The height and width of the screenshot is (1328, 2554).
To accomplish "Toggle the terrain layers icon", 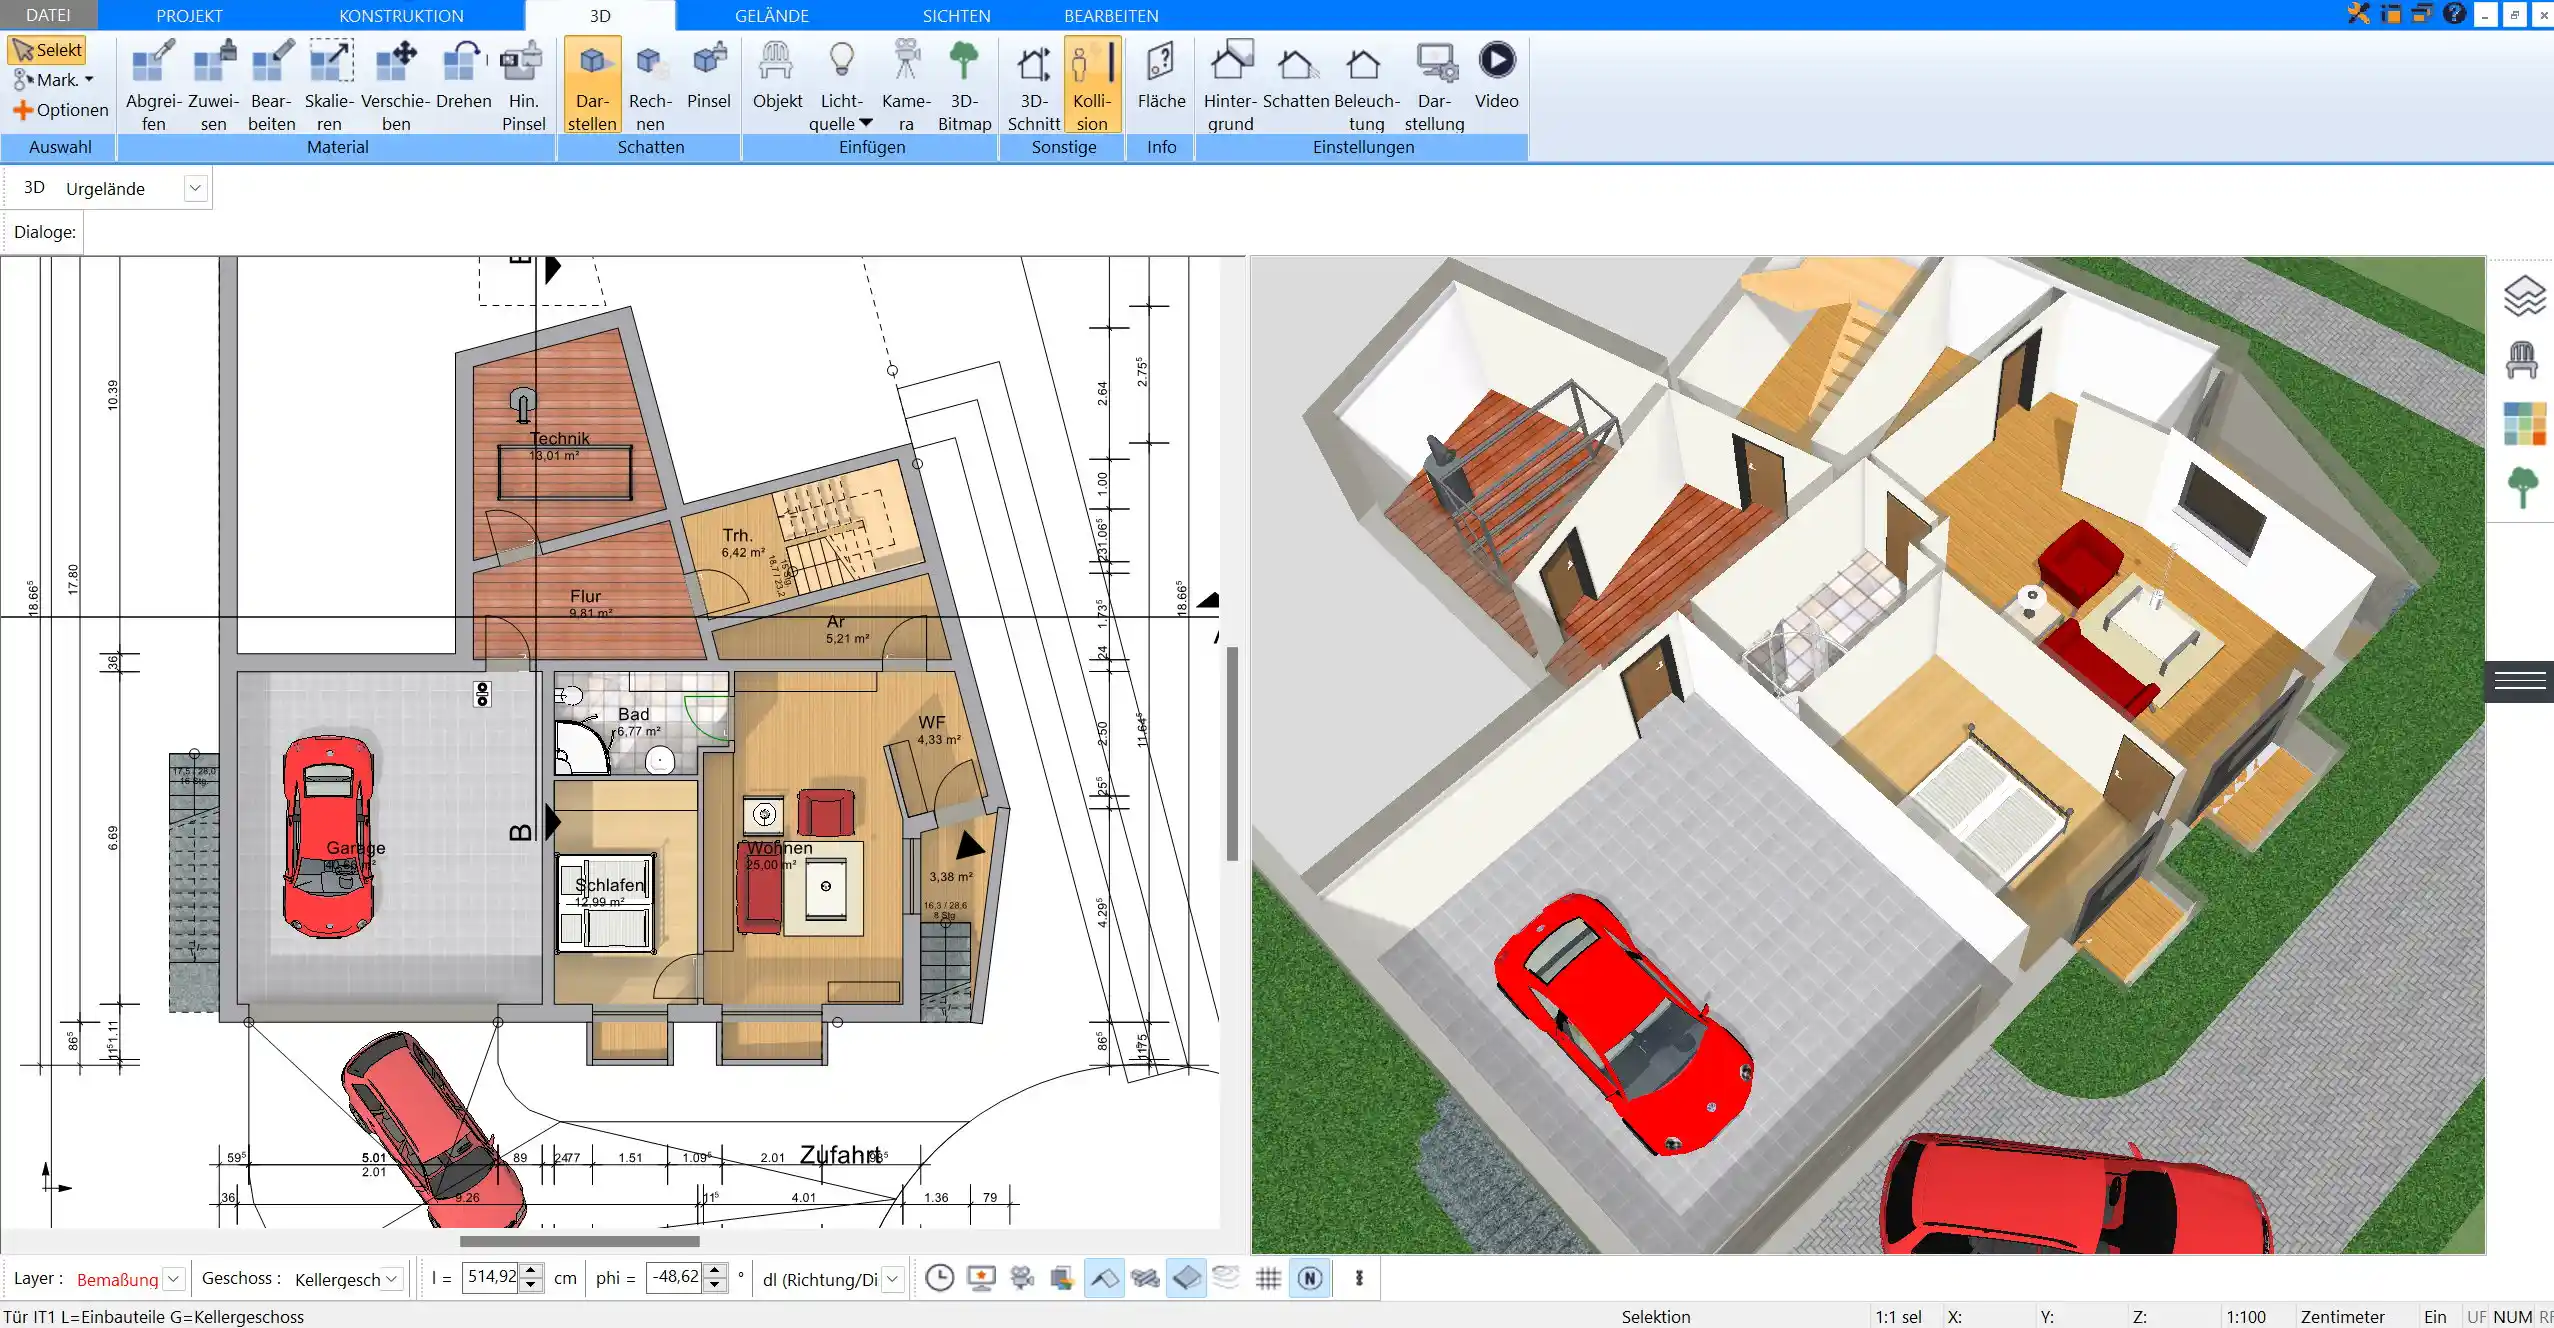I will point(1226,1278).
